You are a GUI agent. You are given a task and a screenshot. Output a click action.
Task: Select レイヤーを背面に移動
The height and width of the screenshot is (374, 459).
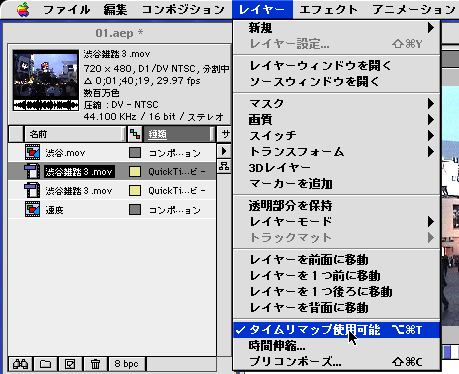tap(337, 308)
